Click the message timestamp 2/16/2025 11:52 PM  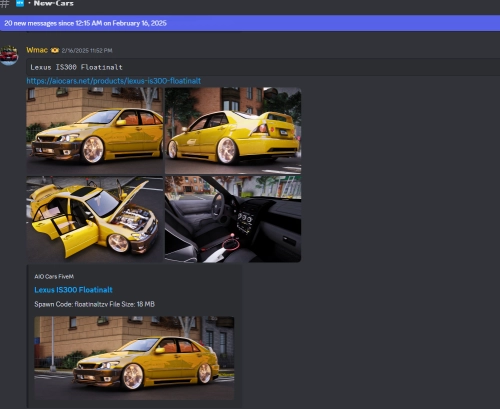tap(87, 51)
